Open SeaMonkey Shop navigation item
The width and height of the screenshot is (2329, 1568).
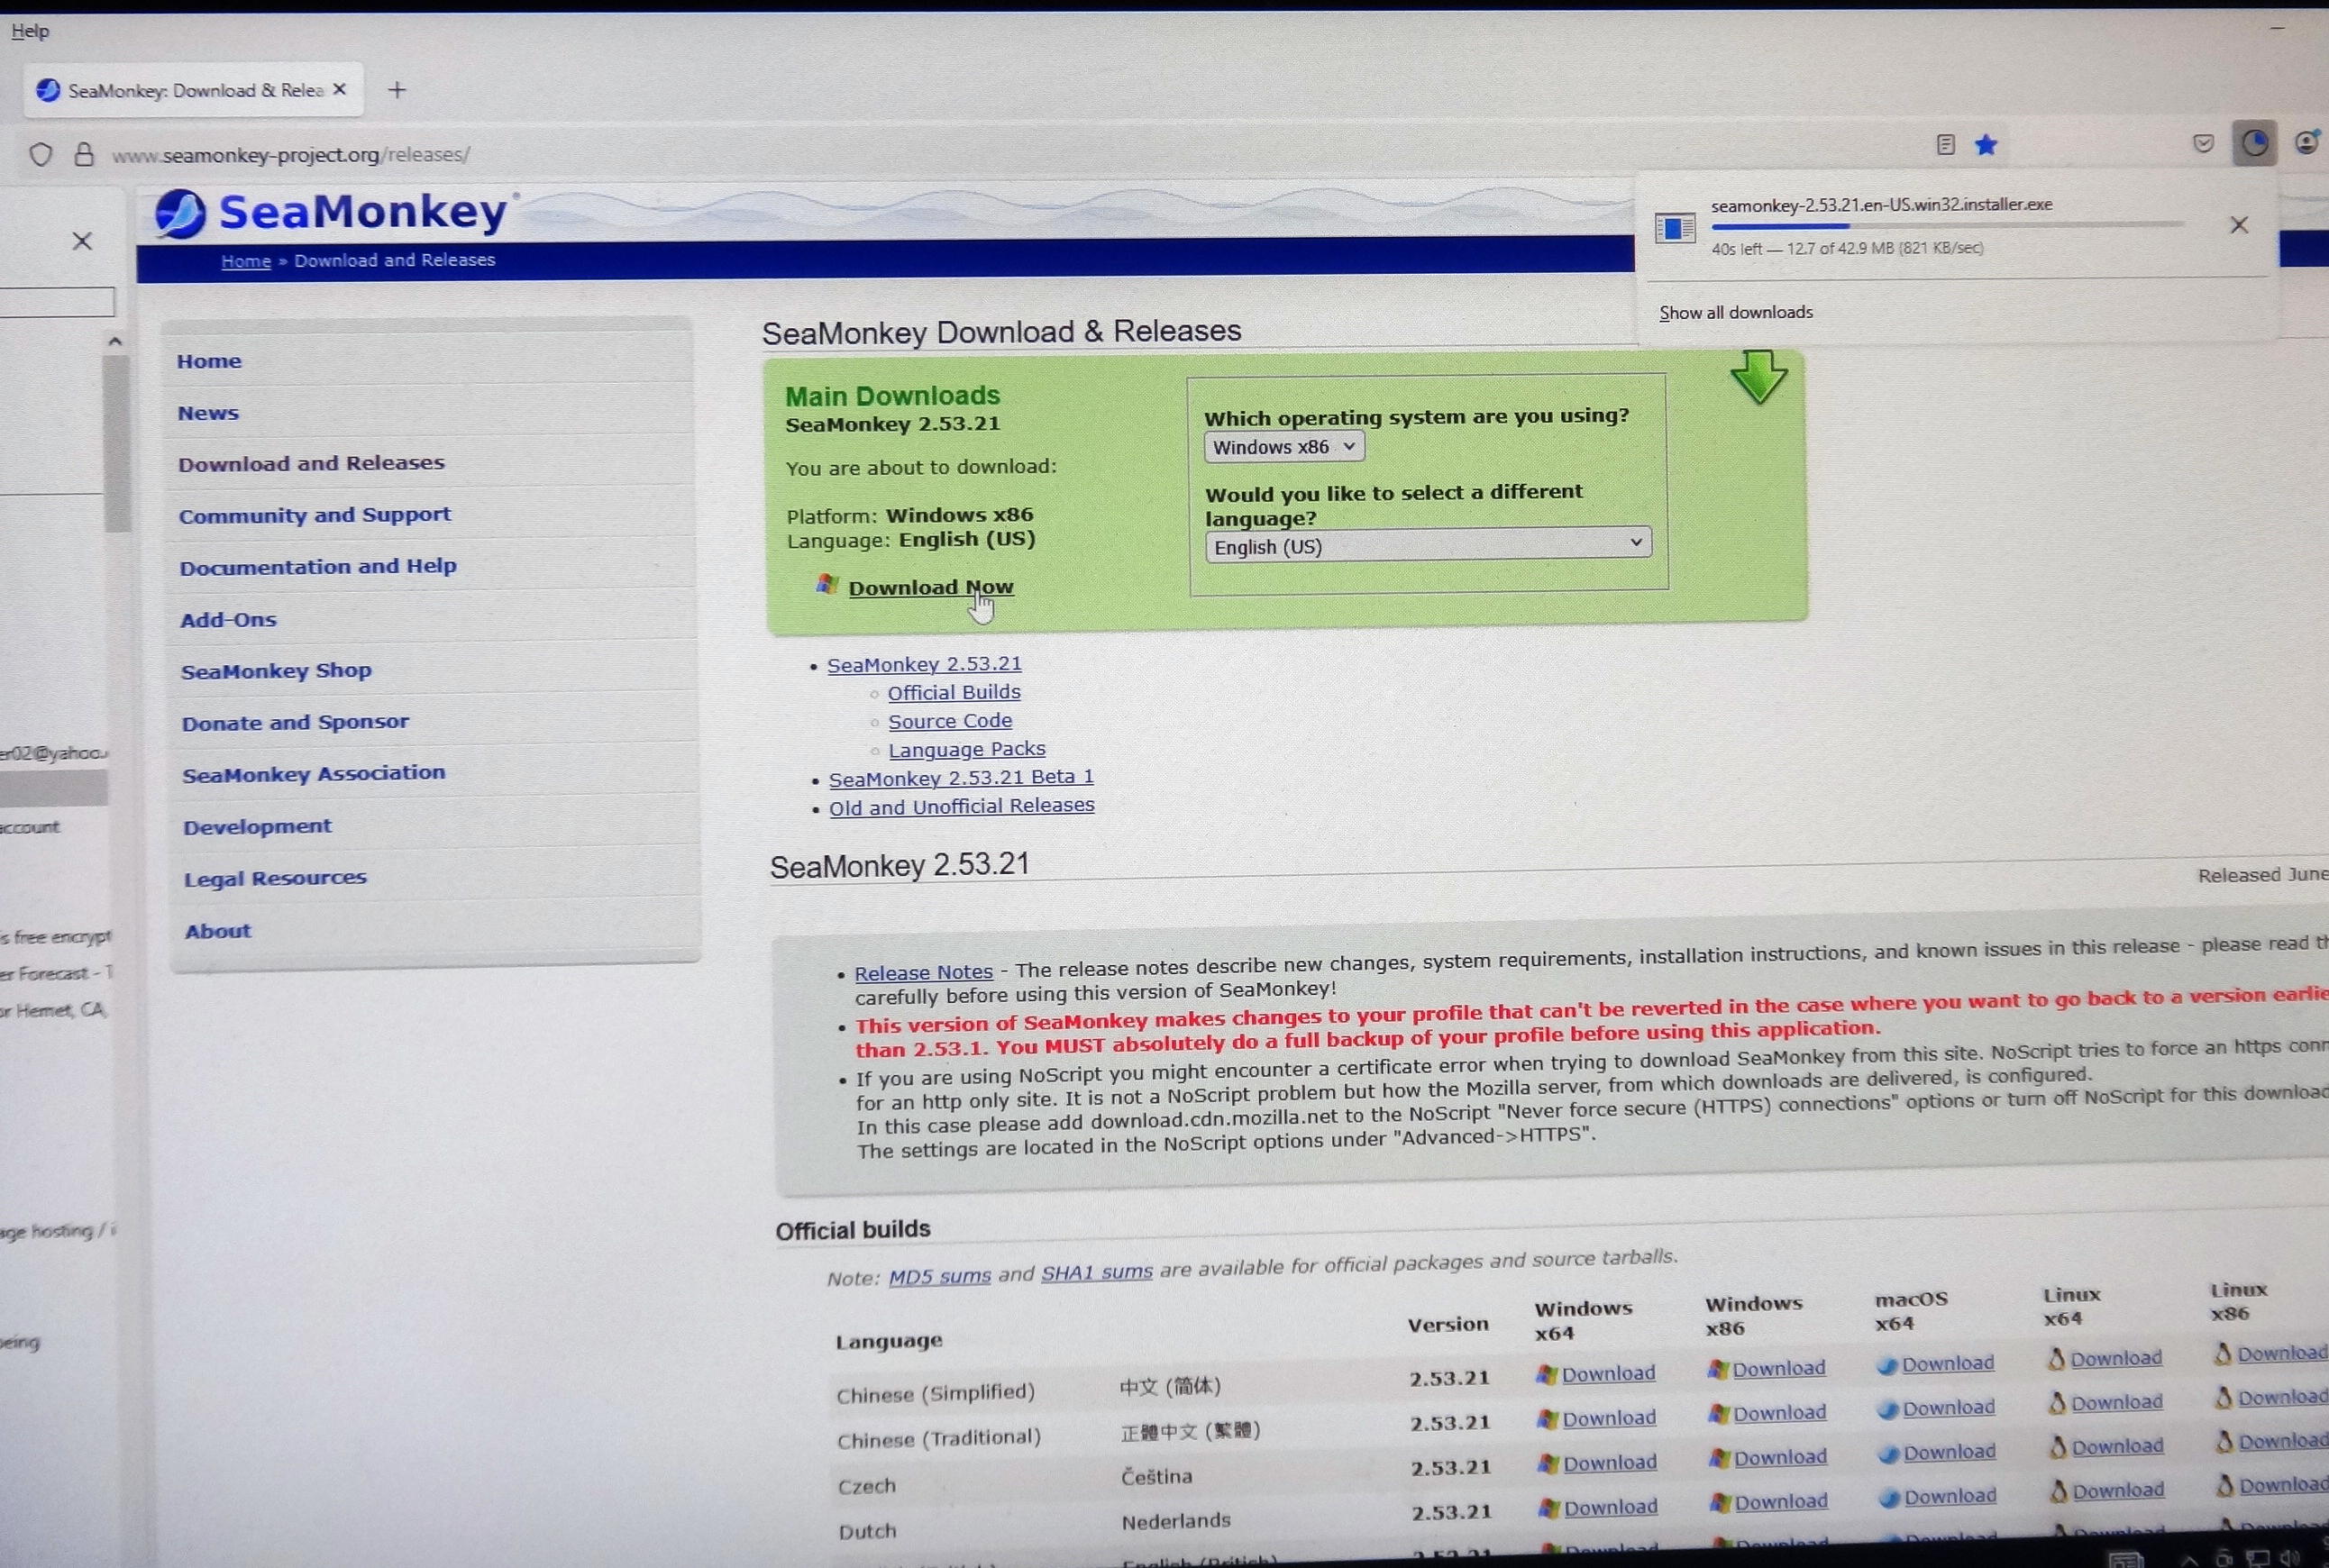click(x=276, y=671)
